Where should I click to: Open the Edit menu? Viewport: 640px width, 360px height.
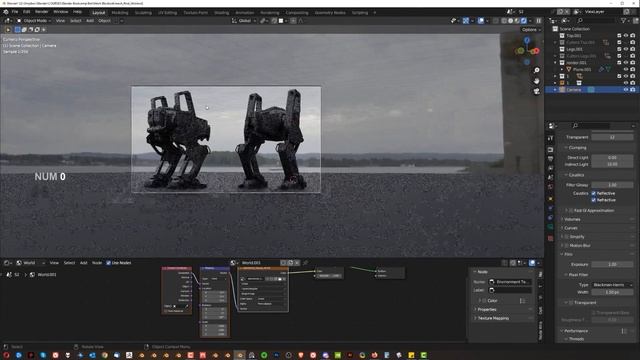click(27, 12)
